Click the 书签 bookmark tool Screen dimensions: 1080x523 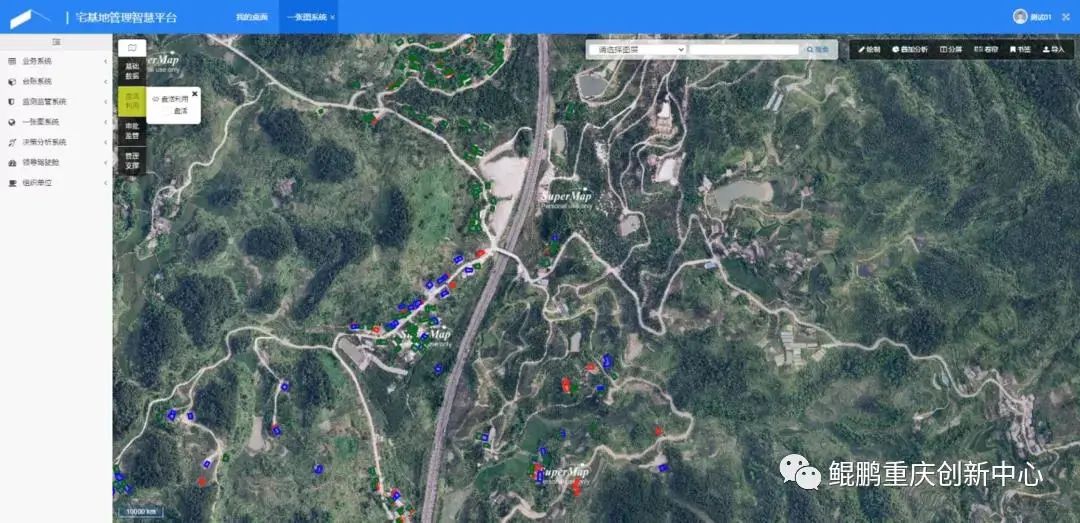point(1020,49)
